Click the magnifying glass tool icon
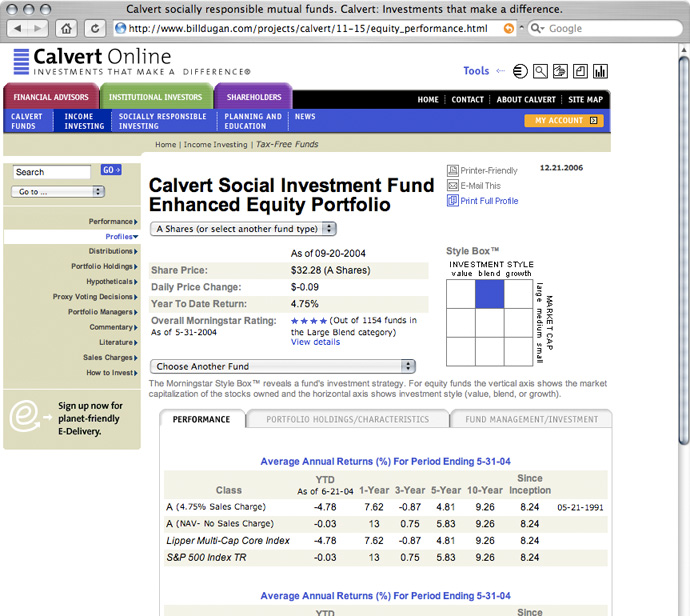The width and height of the screenshot is (690, 616). pos(540,71)
